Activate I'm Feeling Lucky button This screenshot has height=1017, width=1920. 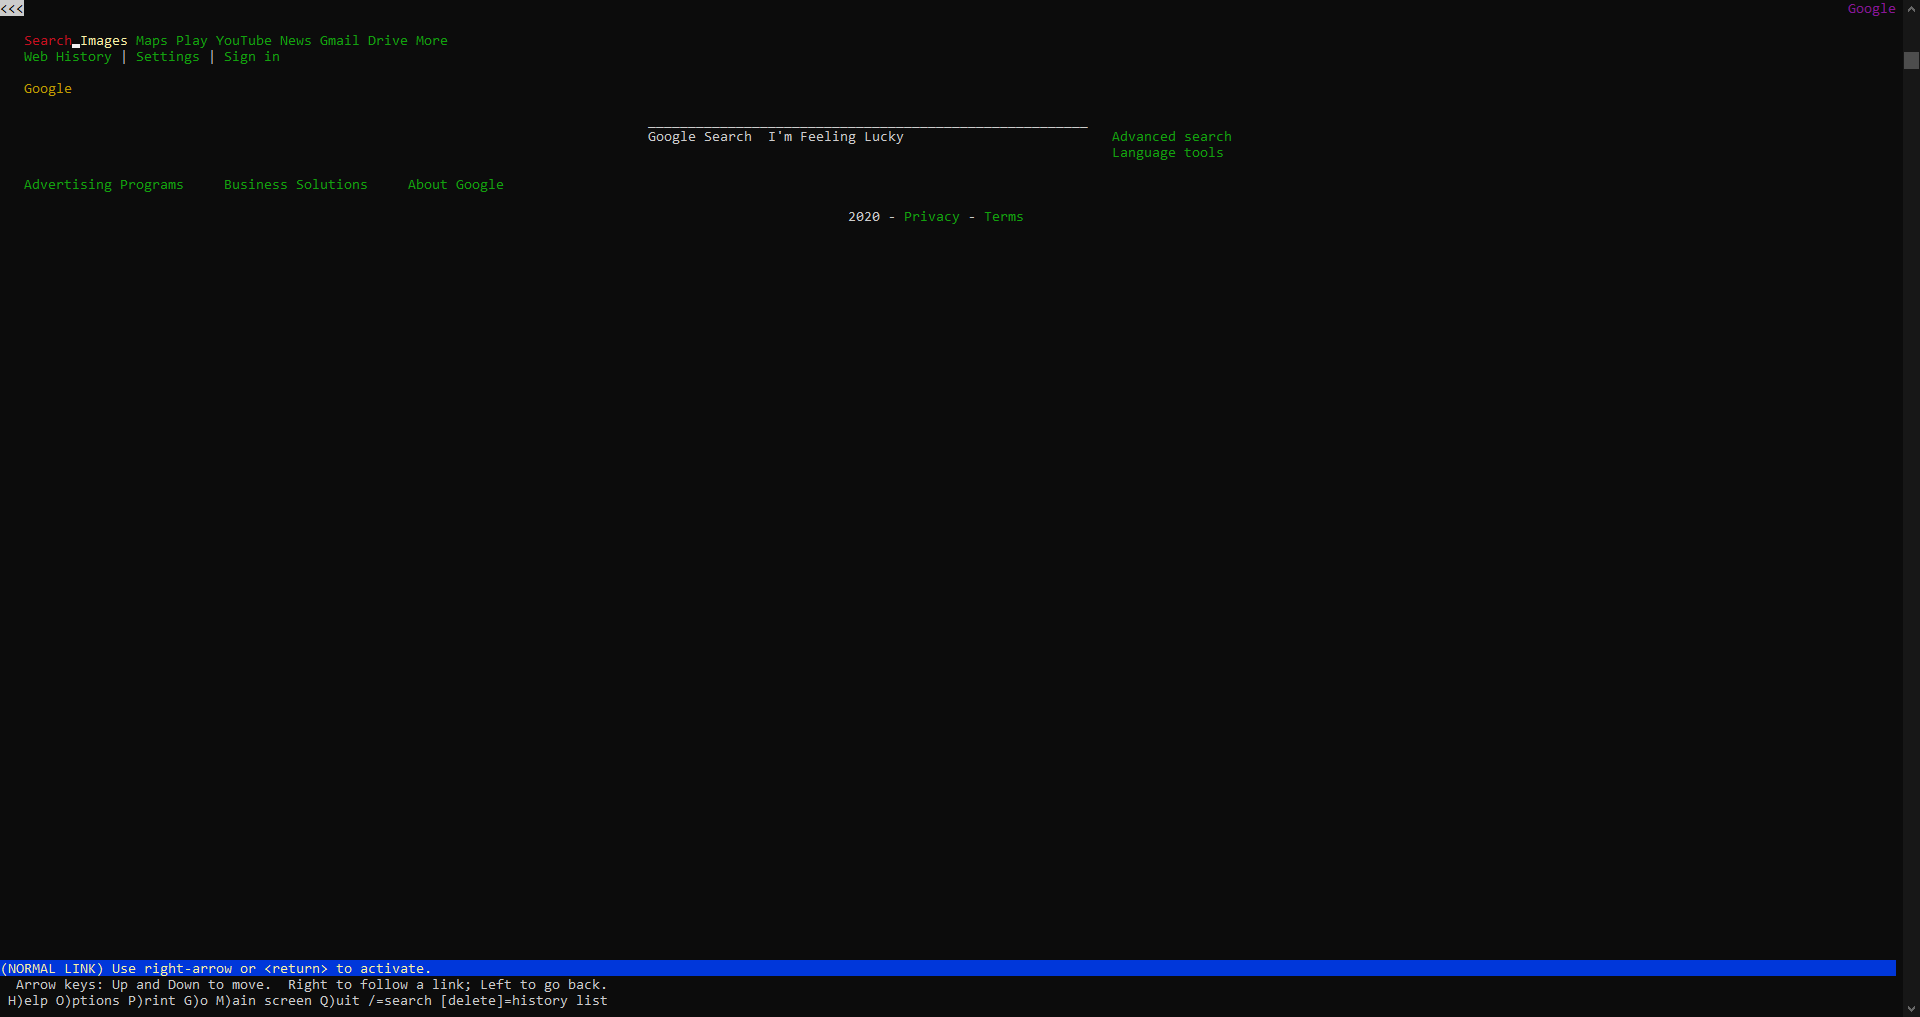click(836, 137)
